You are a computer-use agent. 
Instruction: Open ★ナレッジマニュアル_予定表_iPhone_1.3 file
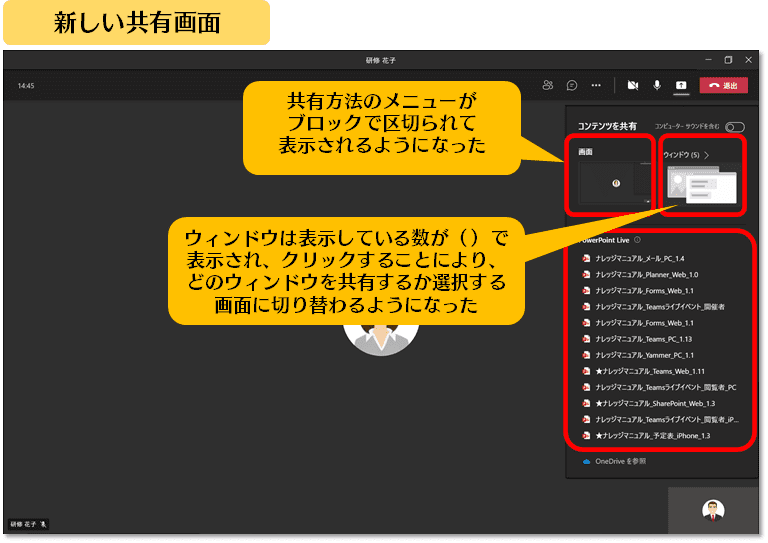652,436
